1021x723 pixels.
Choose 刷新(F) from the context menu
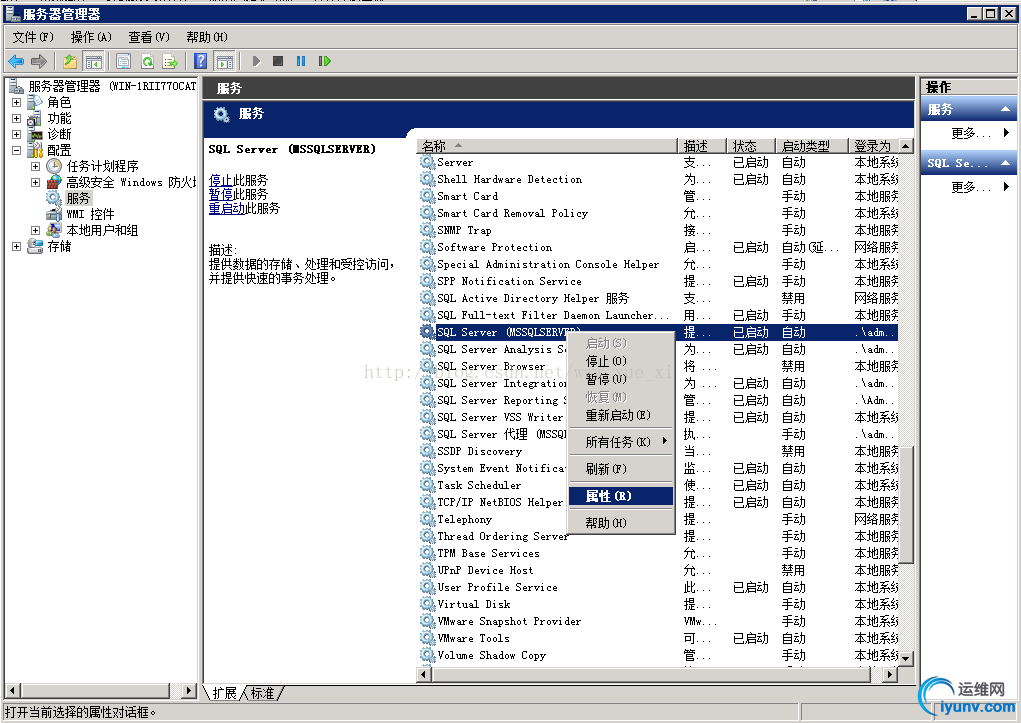point(621,469)
